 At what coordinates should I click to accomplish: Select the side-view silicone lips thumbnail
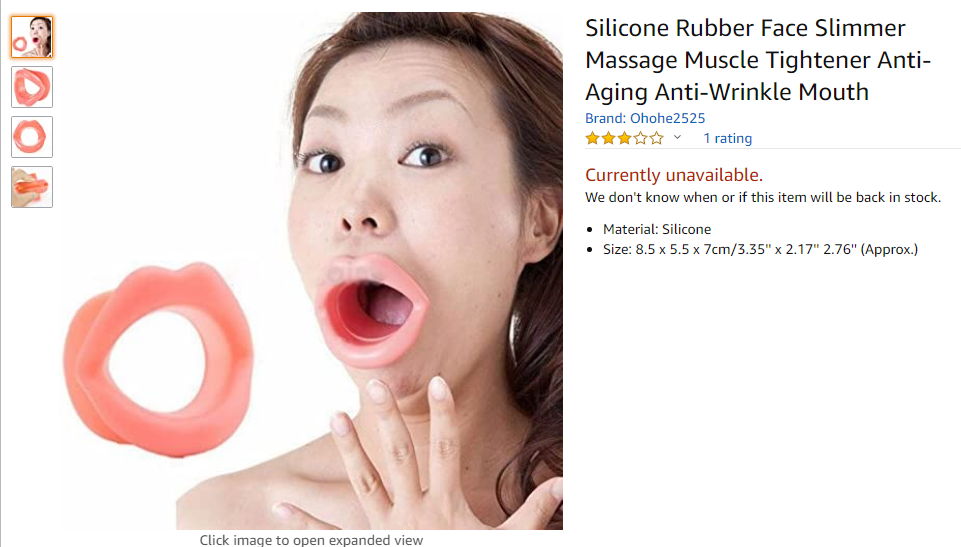tap(32, 87)
